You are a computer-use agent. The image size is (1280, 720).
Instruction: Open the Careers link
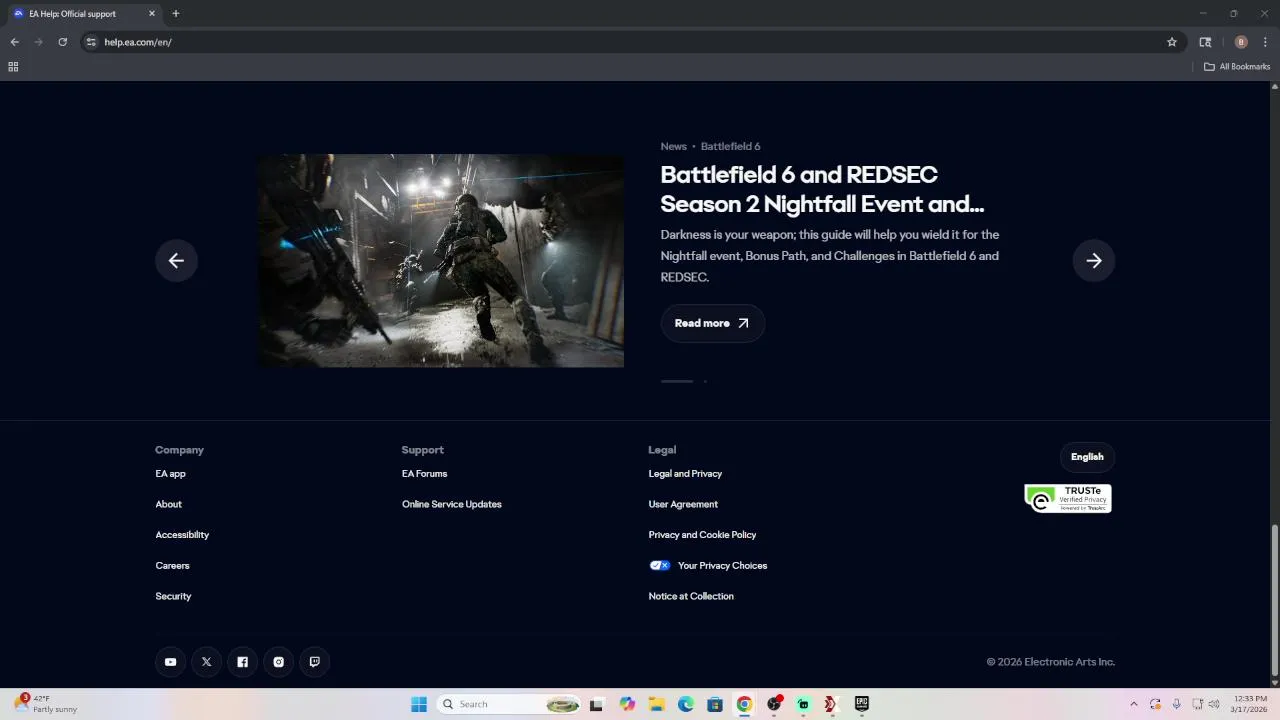pos(172,566)
